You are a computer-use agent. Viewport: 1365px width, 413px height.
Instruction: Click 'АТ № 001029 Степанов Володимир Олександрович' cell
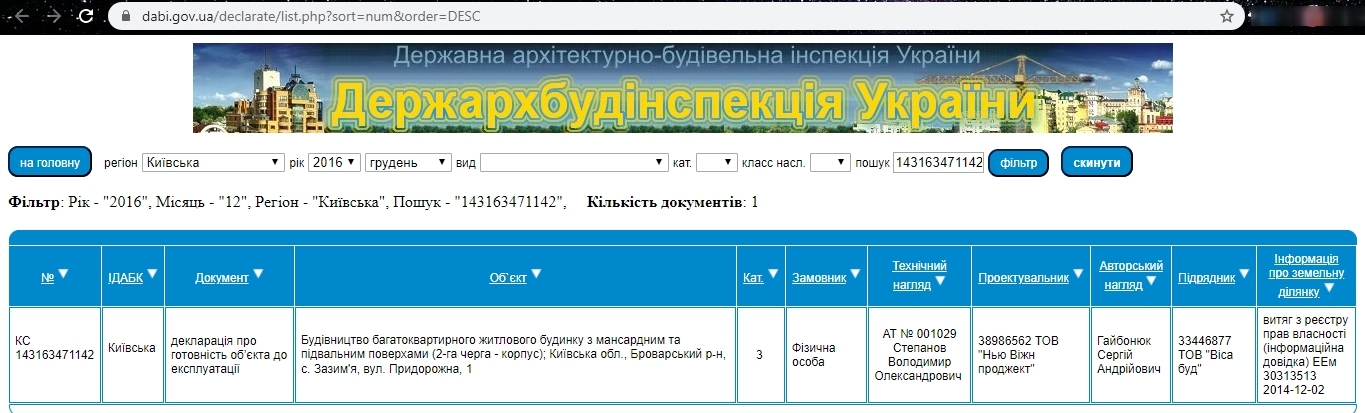(x=919, y=355)
